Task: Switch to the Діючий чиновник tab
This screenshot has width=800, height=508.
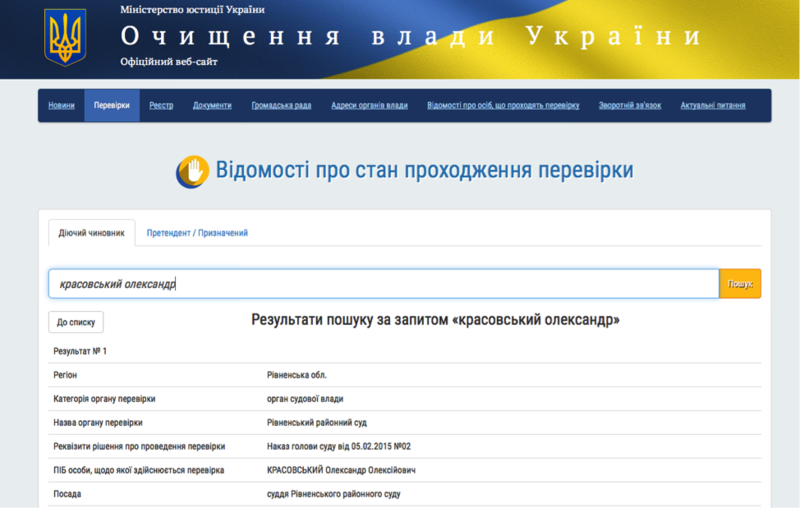Action: pos(91,233)
